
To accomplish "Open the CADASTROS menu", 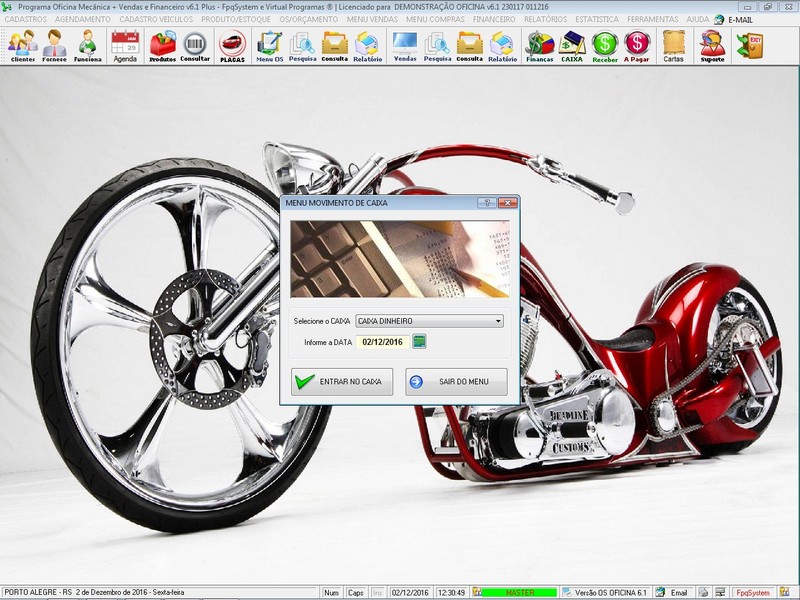I will point(26,19).
